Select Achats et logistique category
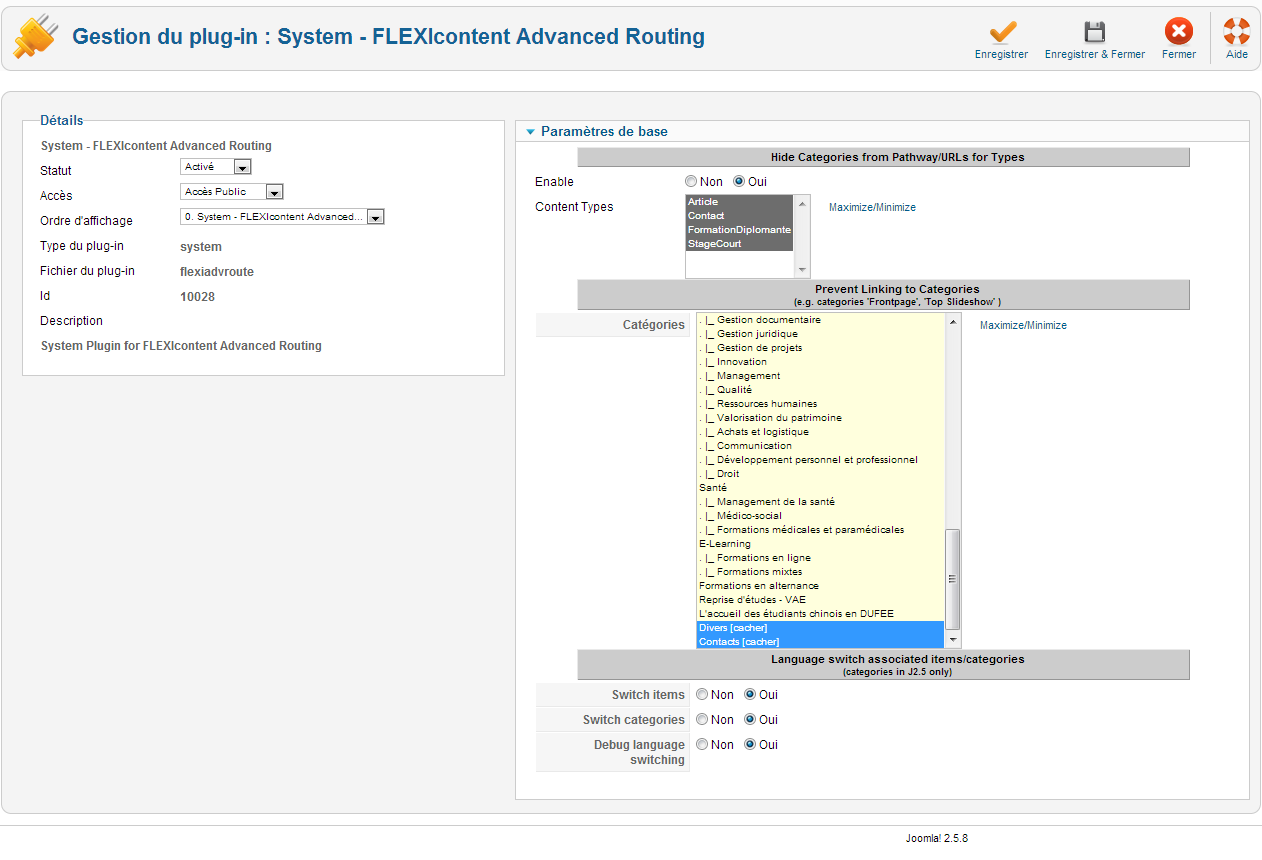The image size is (1262, 860). click(x=820, y=432)
